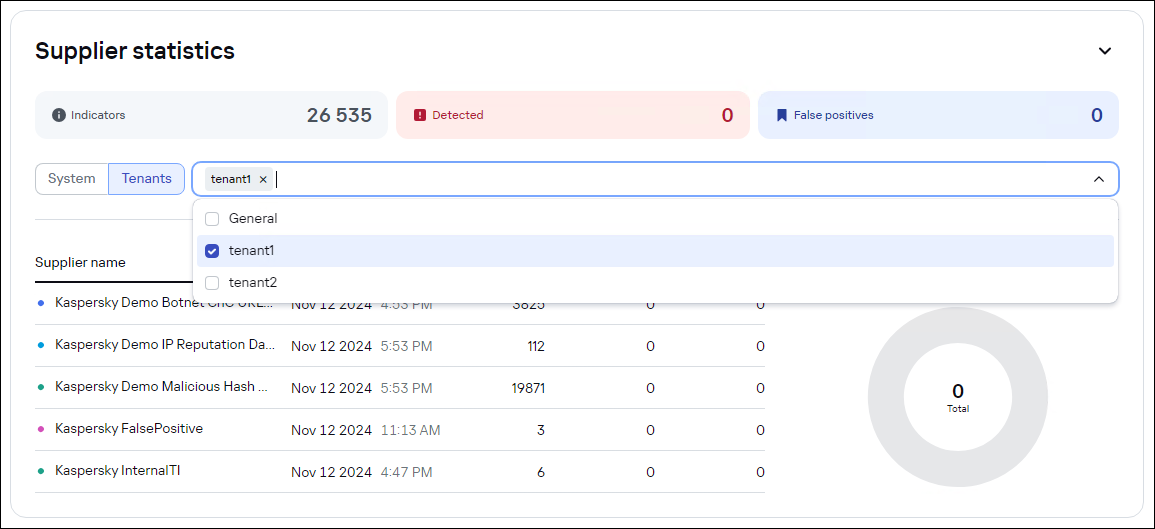Image resolution: width=1155 pixels, height=529 pixels.
Task: Click the indicator count 112
Action: click(535, 346)
